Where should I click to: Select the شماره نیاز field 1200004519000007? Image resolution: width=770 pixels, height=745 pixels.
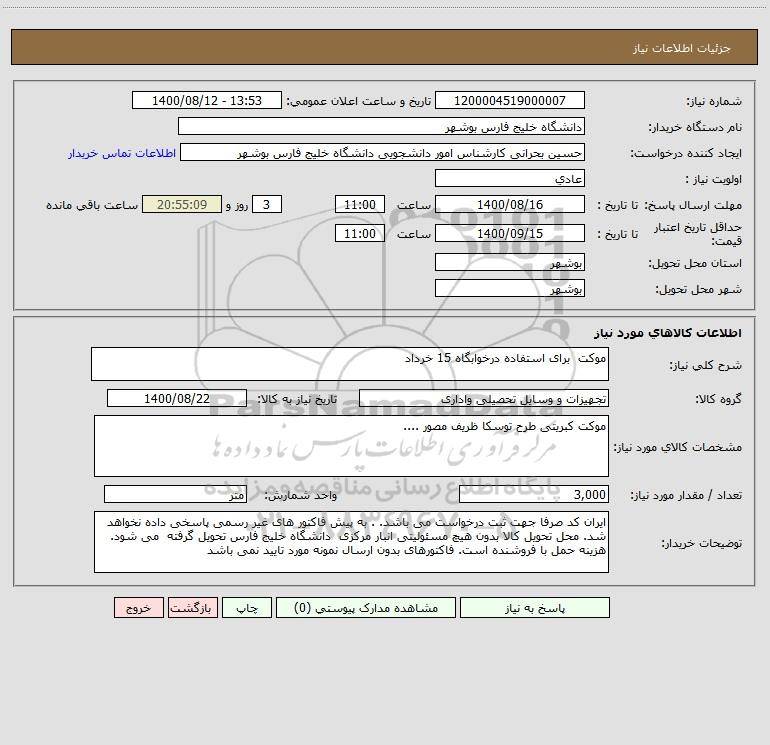(x=510, y=100)
